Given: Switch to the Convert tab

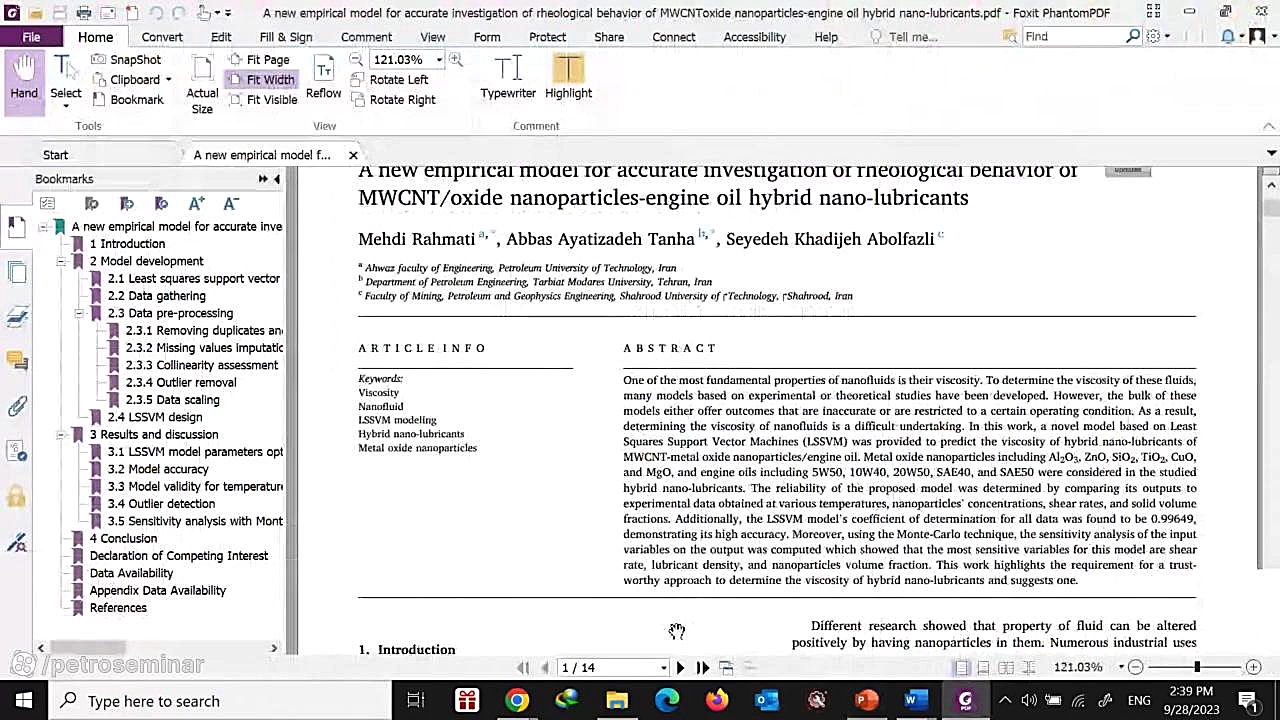Looking at the screenshot, I should click(162, 37).
